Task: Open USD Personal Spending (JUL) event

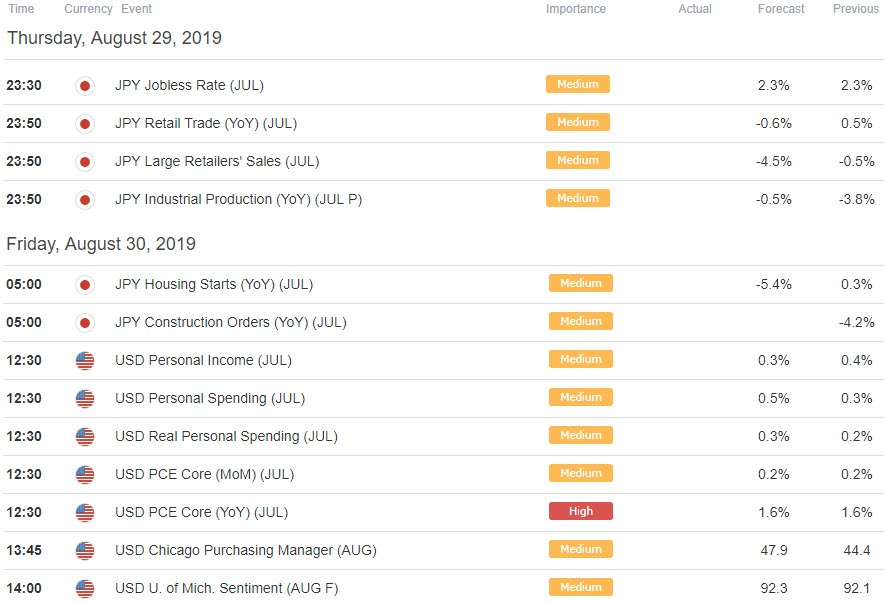Action: point(210,399)
